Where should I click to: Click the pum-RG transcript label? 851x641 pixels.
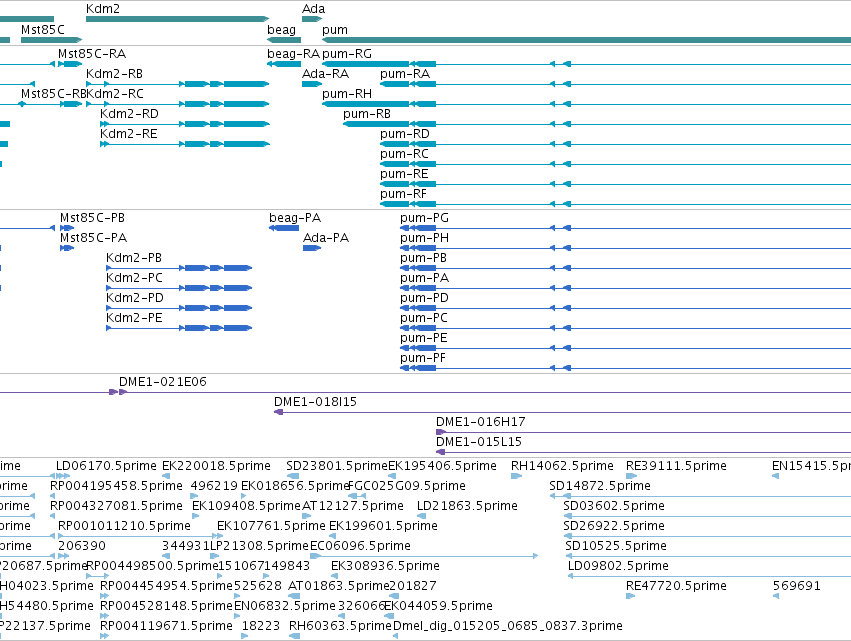[347, 54]
